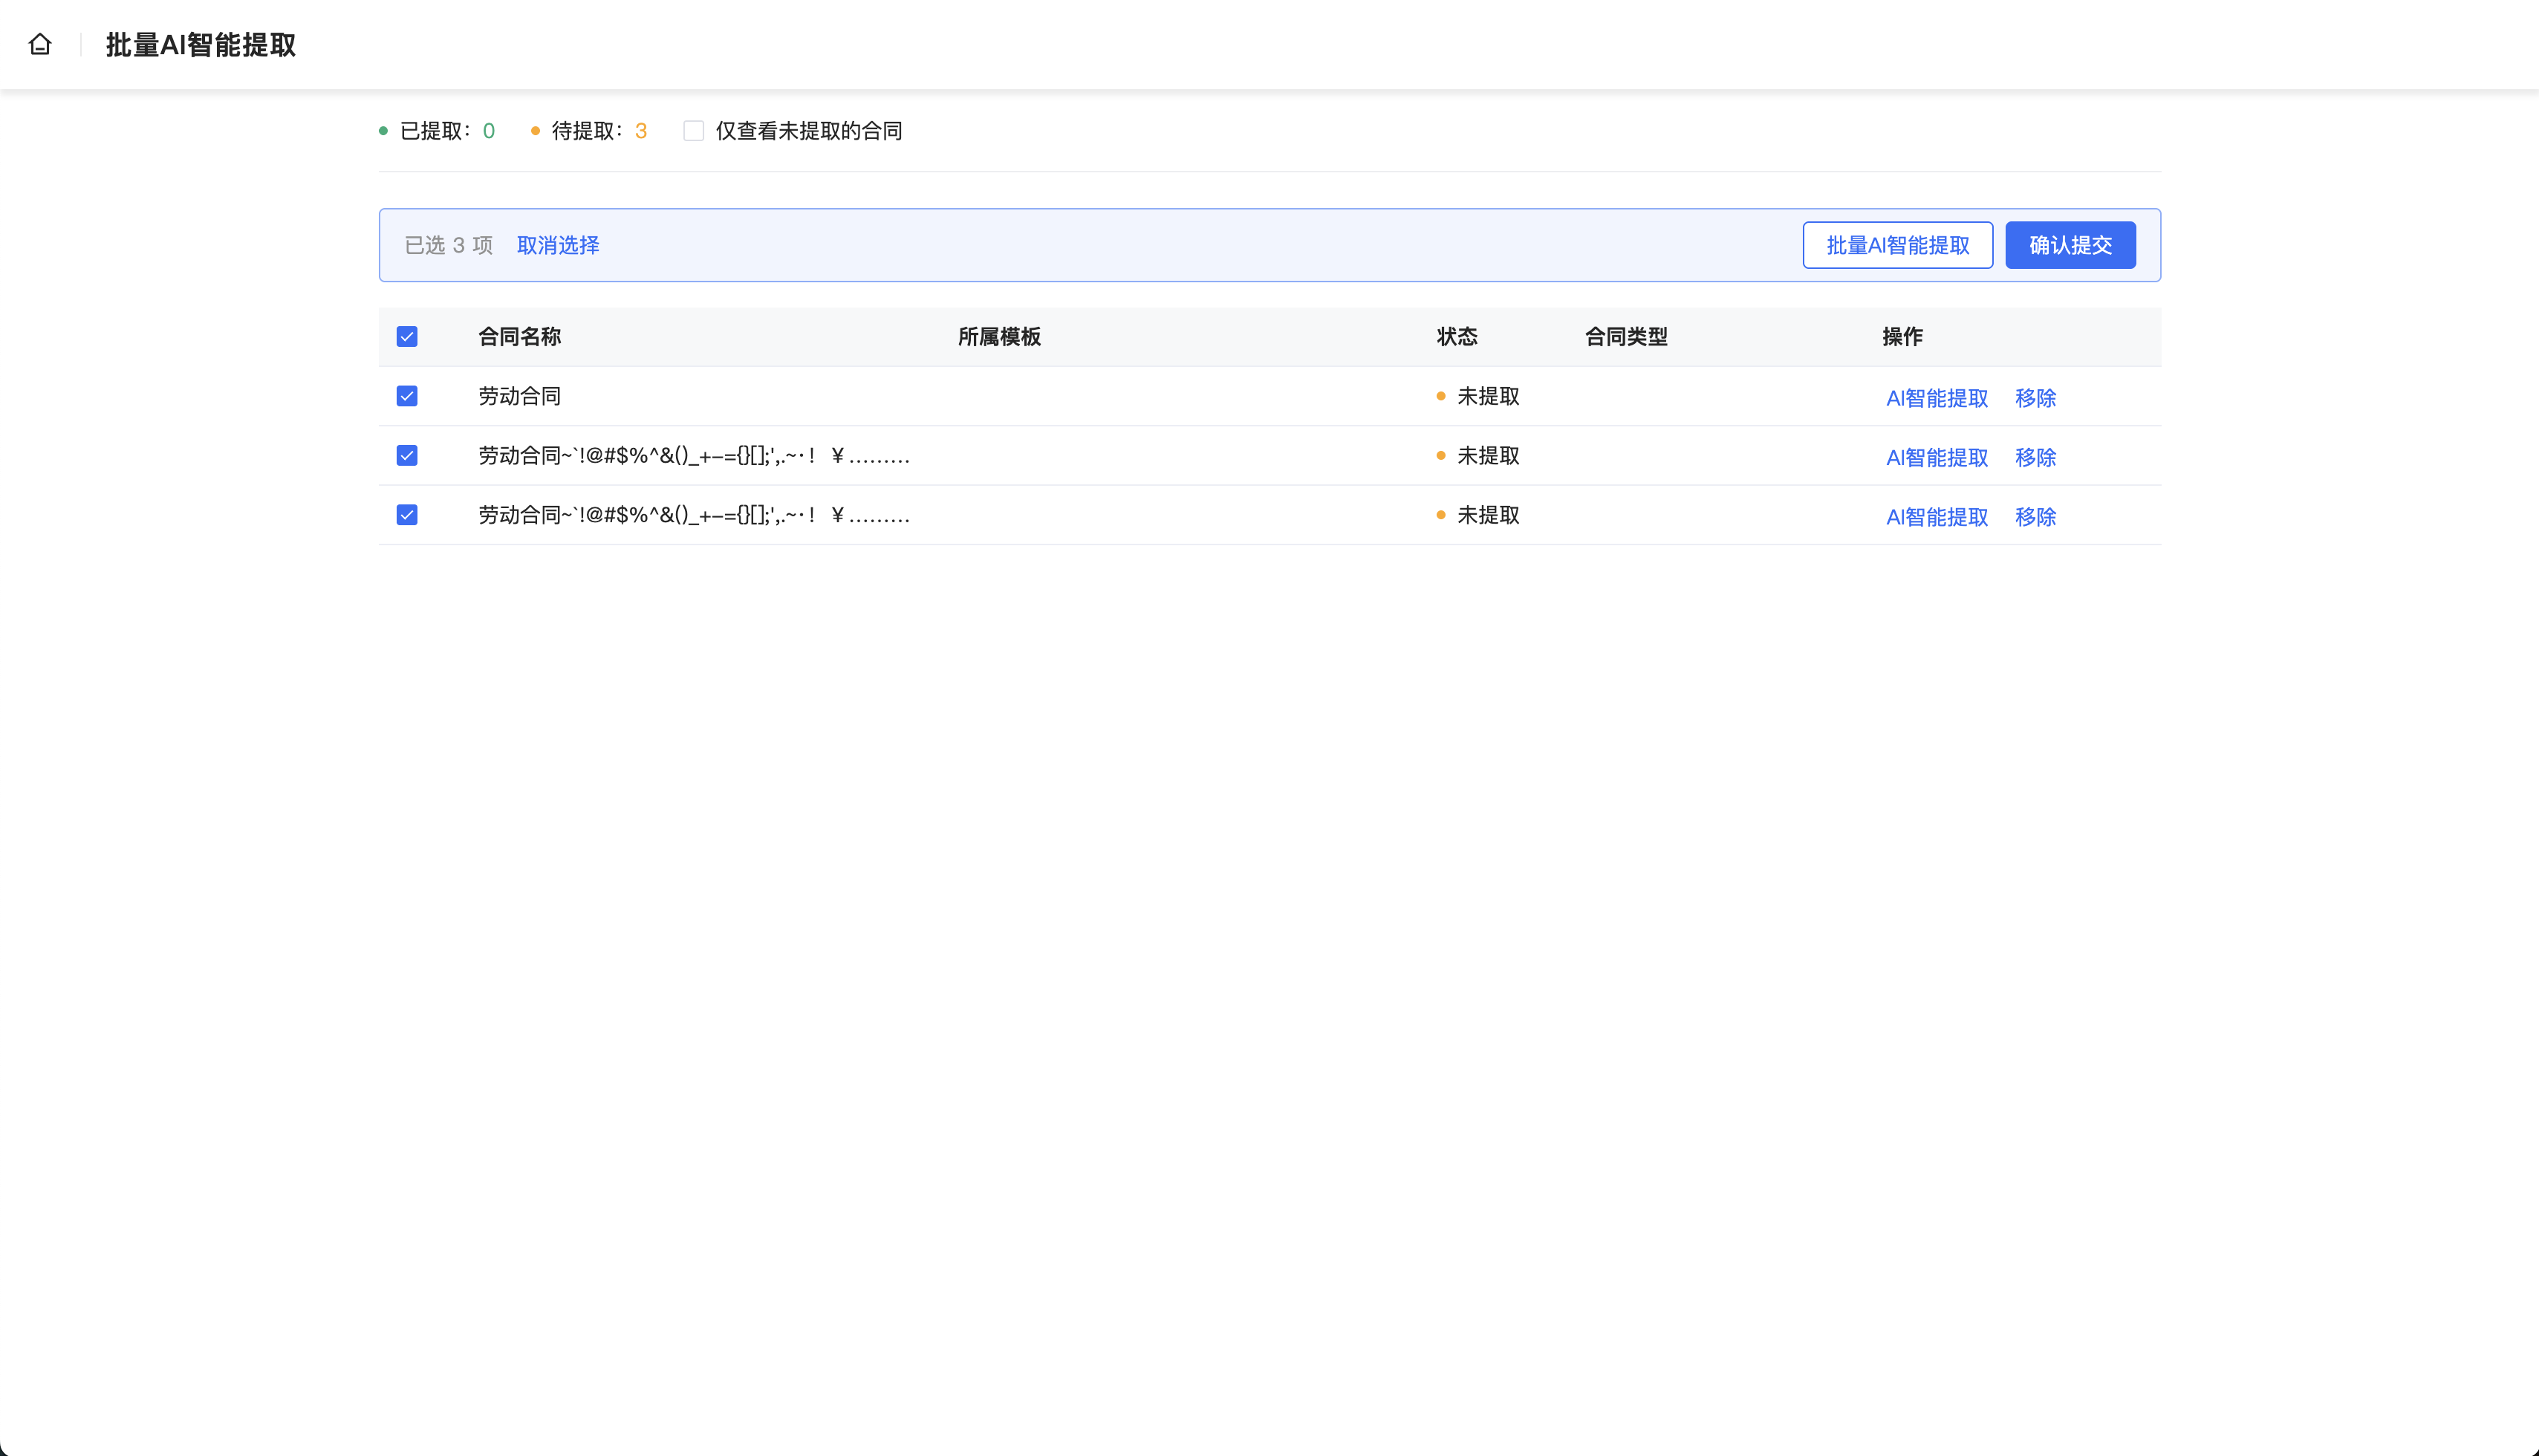Click the first row's 劳动合同 name
The height and width of the screenshot is (1456, 2539).
[x=519, y=396]
